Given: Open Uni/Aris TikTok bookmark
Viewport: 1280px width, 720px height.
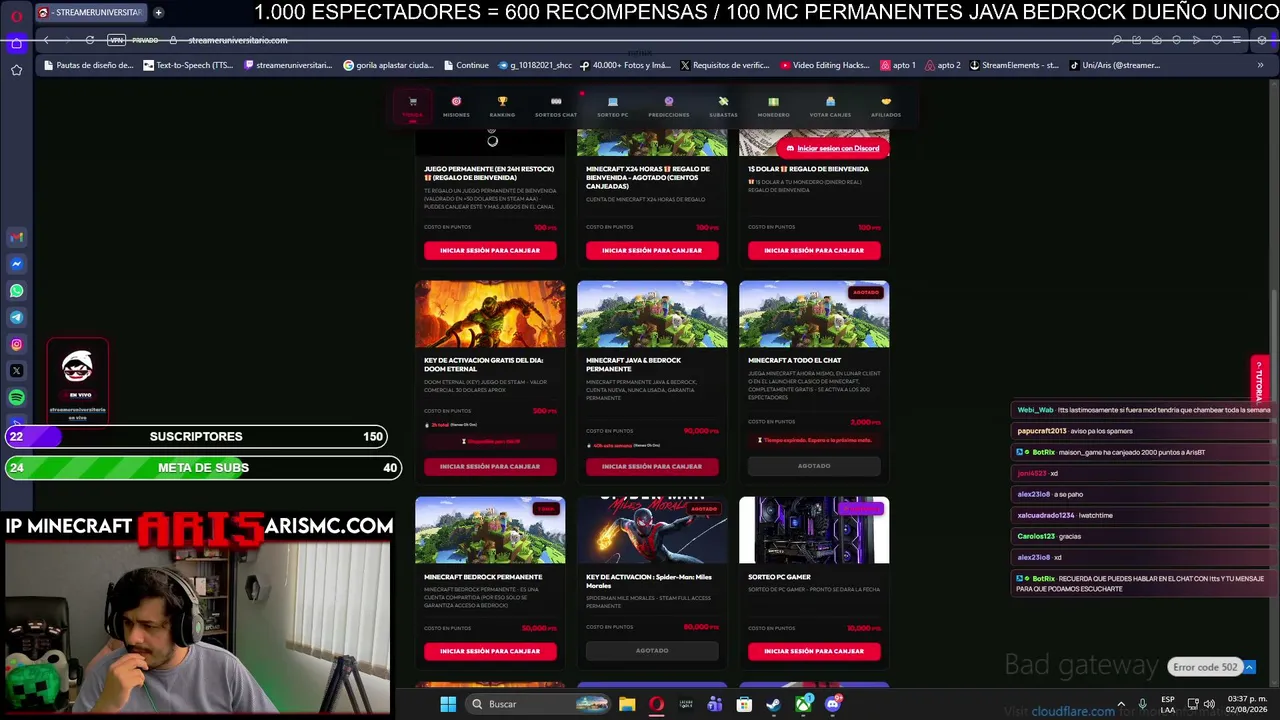Looking at the screenshot, I should click(1115, 65).
